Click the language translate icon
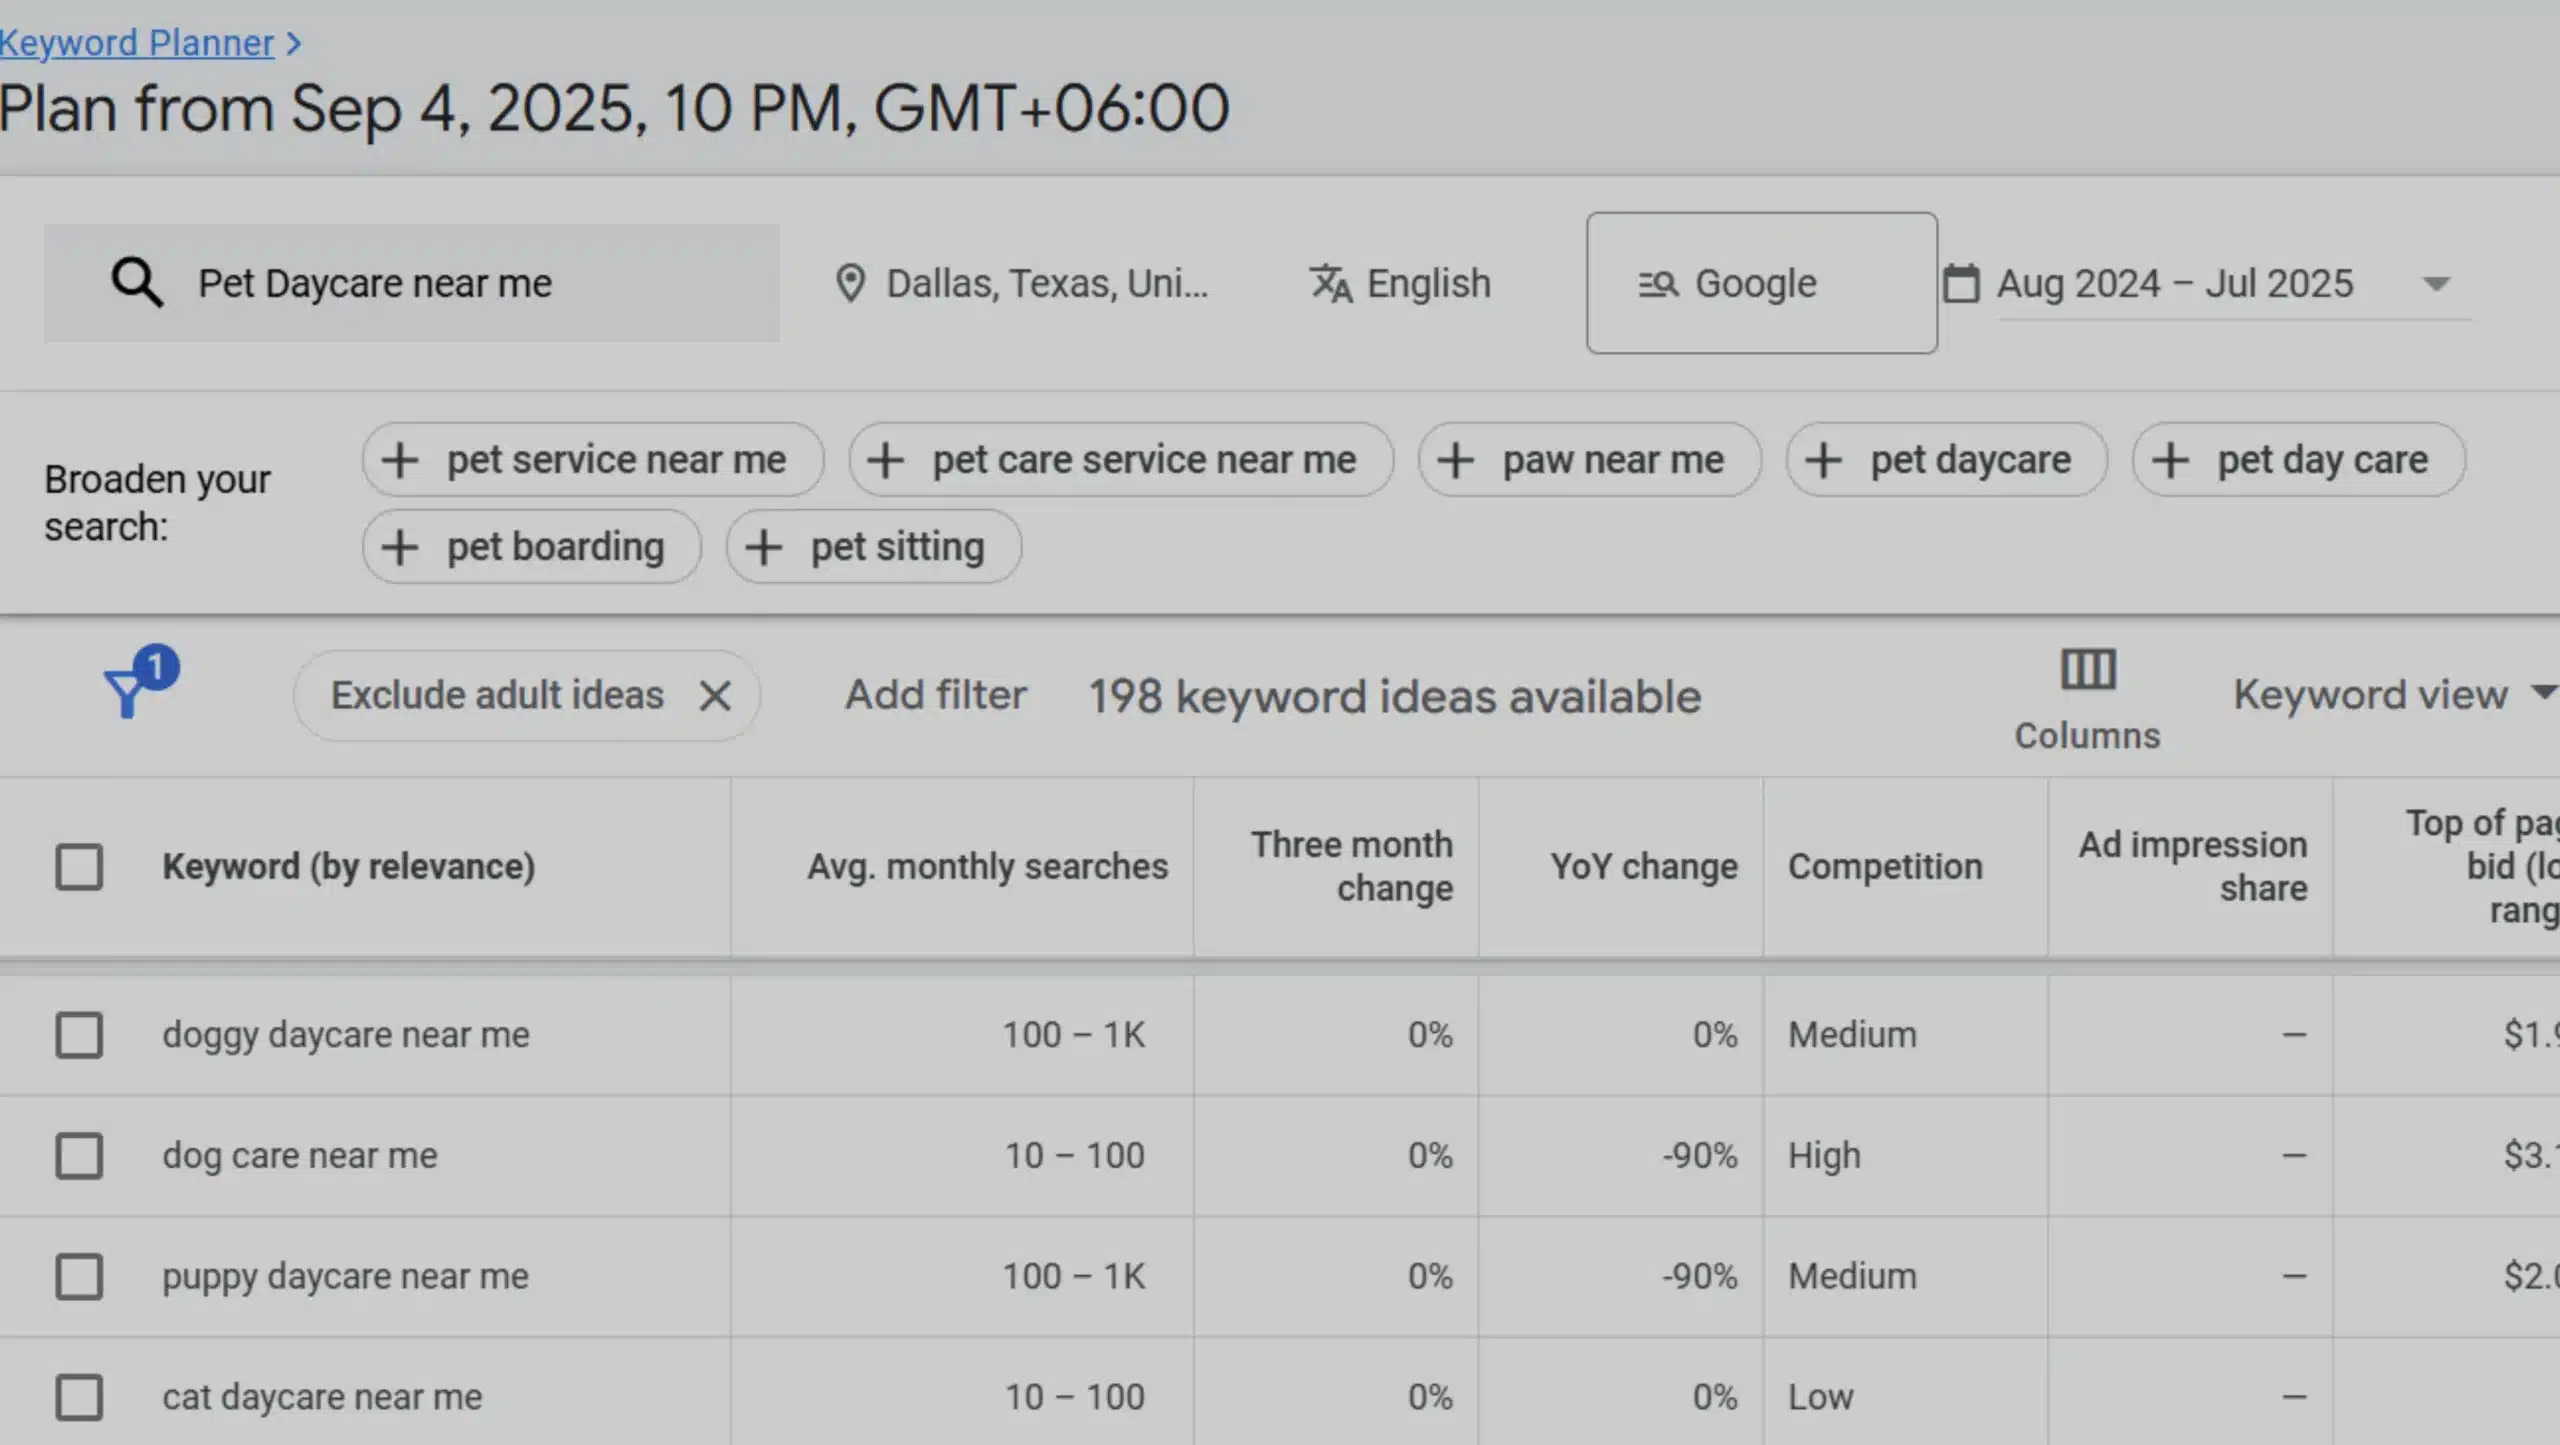Image resolution: width=2560 pixels, height=1445 pixels. click(x=1331, y=284)
